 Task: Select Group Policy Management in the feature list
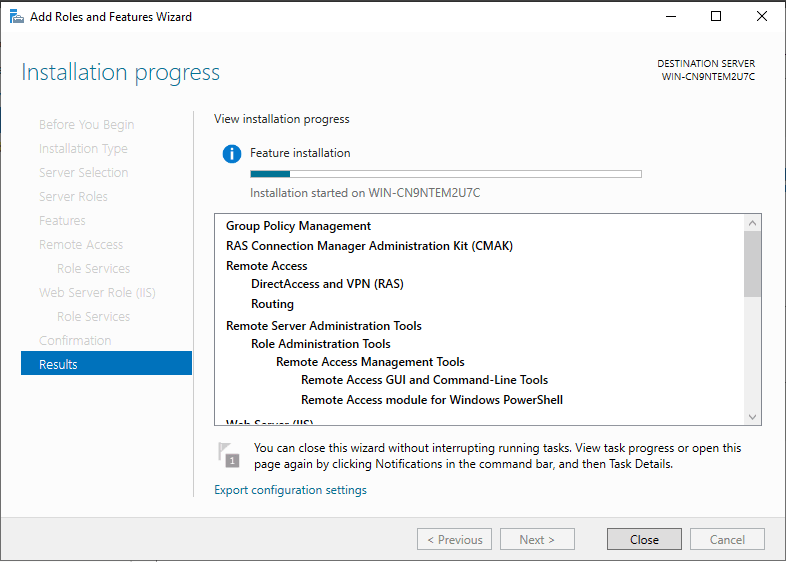click(298, 226)
